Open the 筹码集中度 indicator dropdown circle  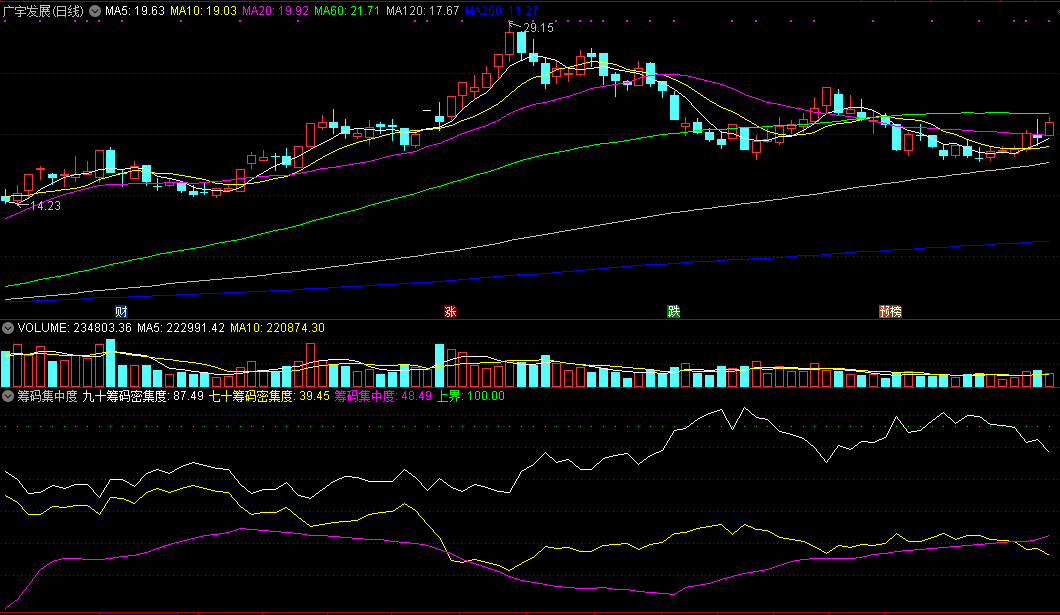[x=8, y=396]
